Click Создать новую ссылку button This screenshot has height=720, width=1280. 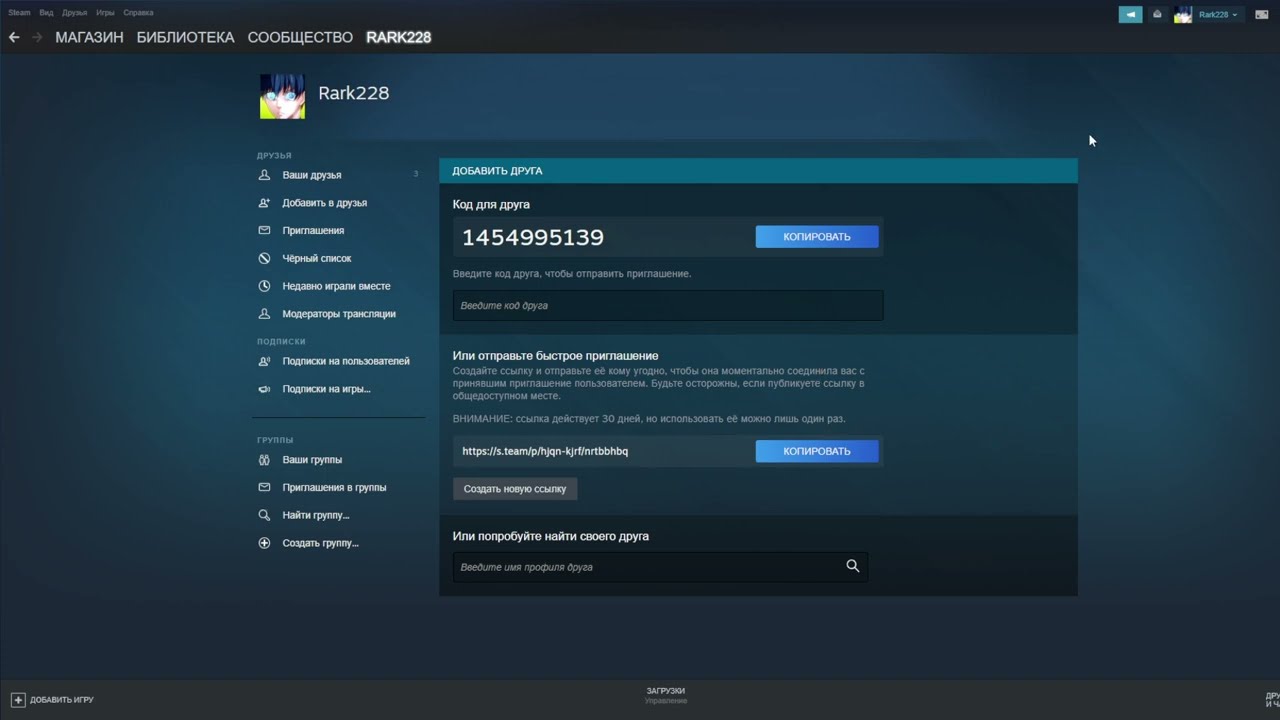click(515, 489)
